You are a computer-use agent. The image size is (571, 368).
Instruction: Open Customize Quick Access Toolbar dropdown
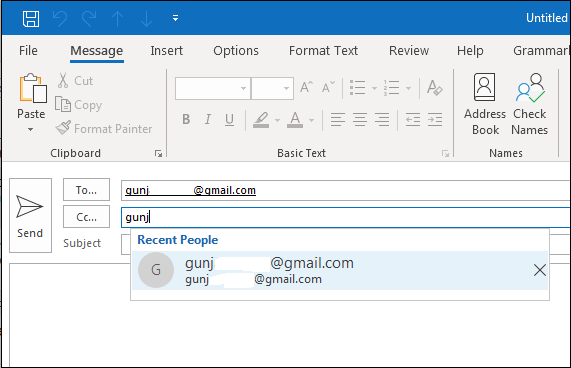(175, 18)
